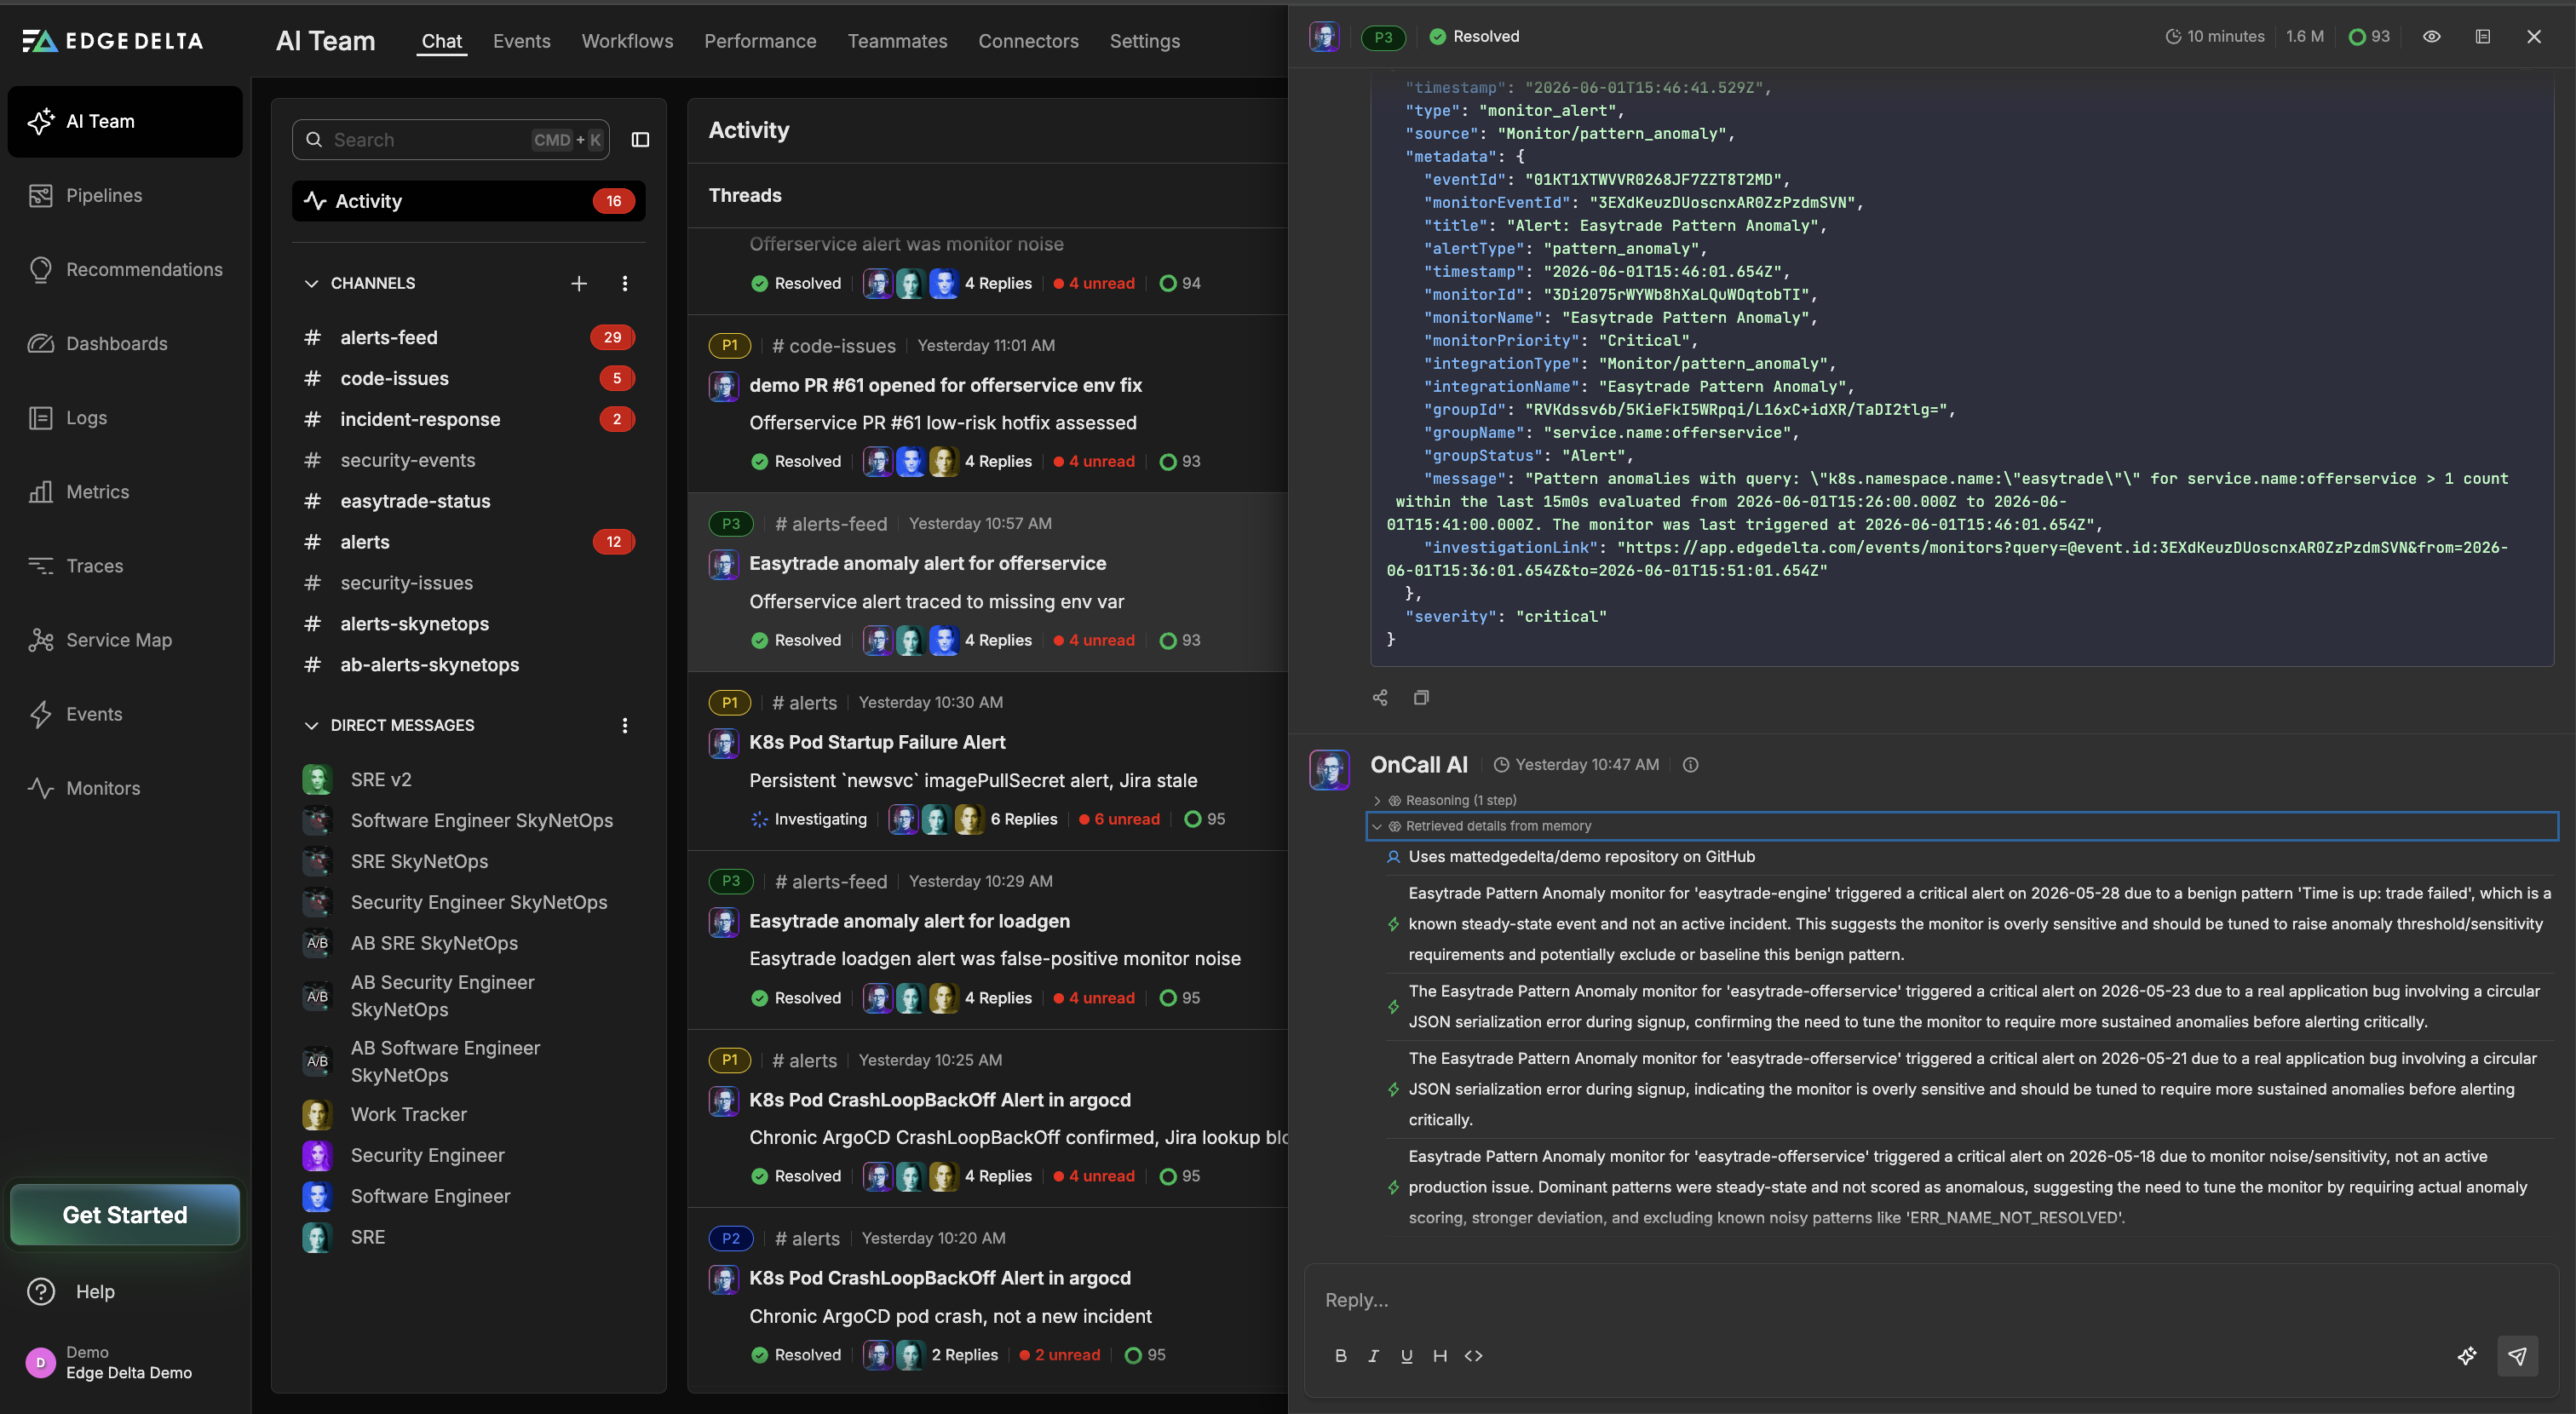The height and width of the screenshot is (1414, 2576).
Task: Open the Connectors tab
Action: pos(1028,41)
